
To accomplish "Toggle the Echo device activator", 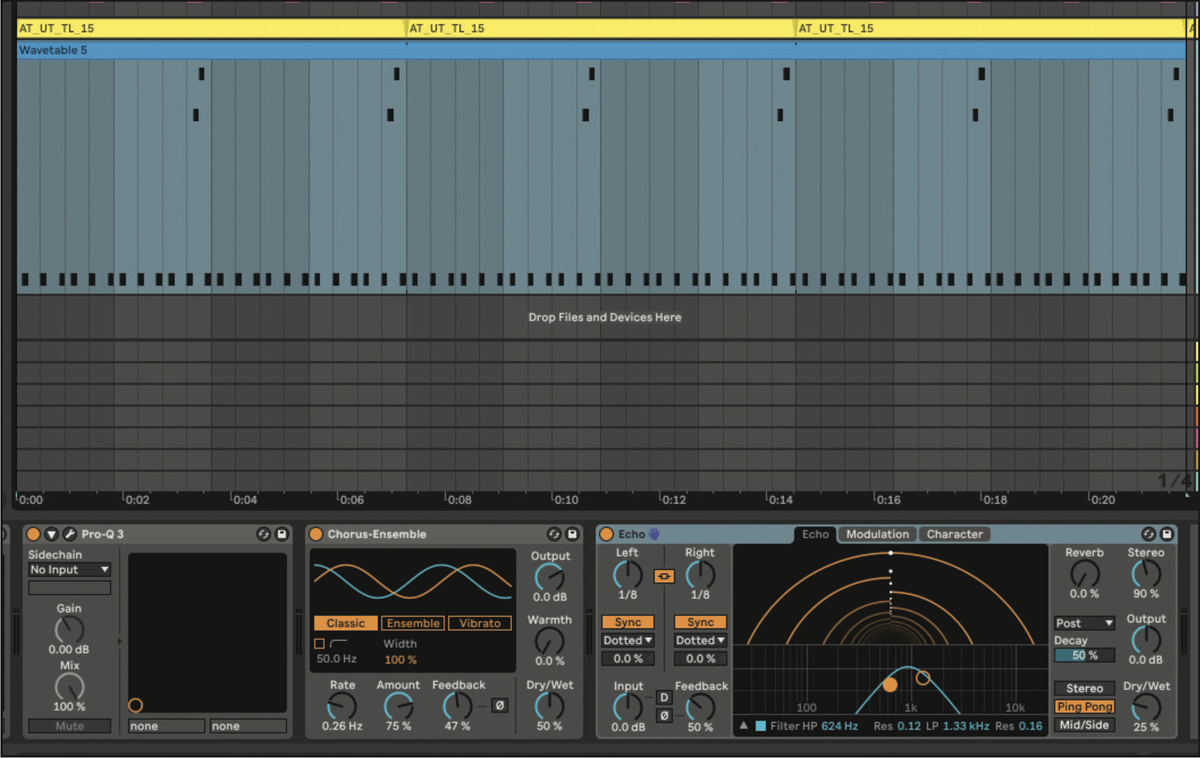I will 607,534.
